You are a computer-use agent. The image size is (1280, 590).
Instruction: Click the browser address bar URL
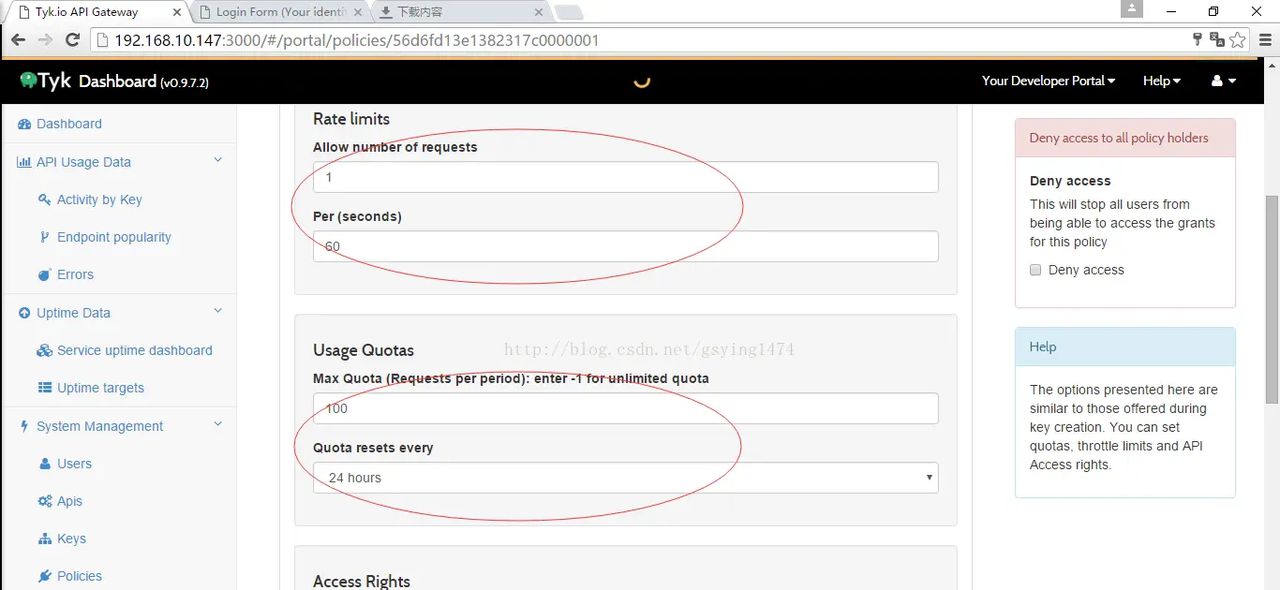[357, 40]
